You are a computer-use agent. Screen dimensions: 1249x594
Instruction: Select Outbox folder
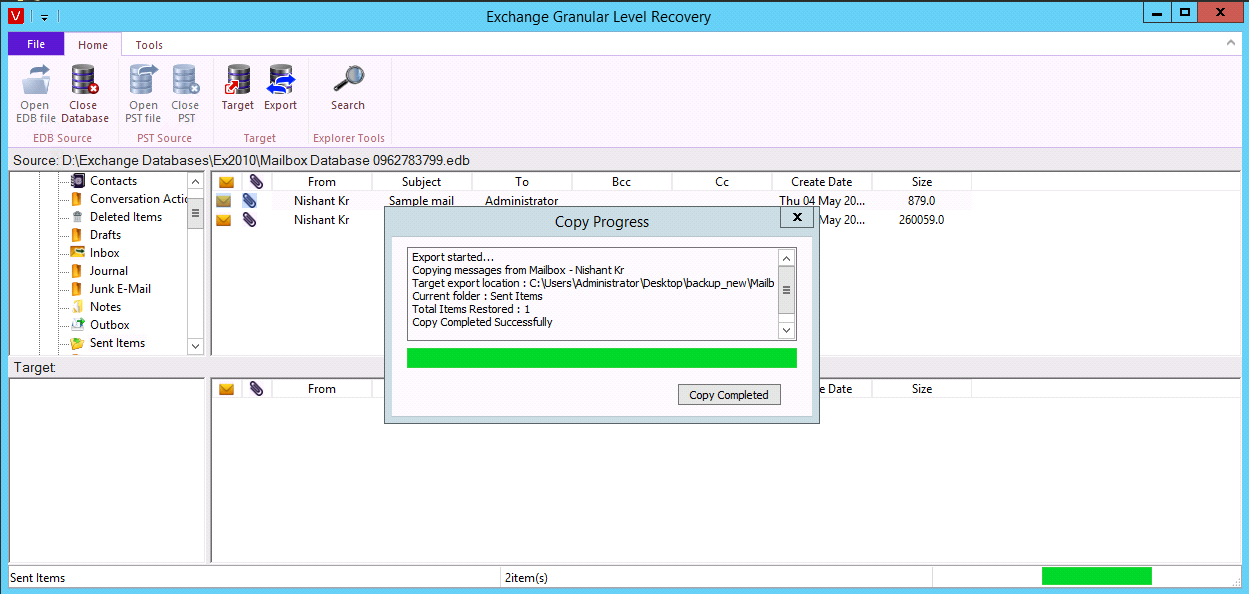[110, 325]
